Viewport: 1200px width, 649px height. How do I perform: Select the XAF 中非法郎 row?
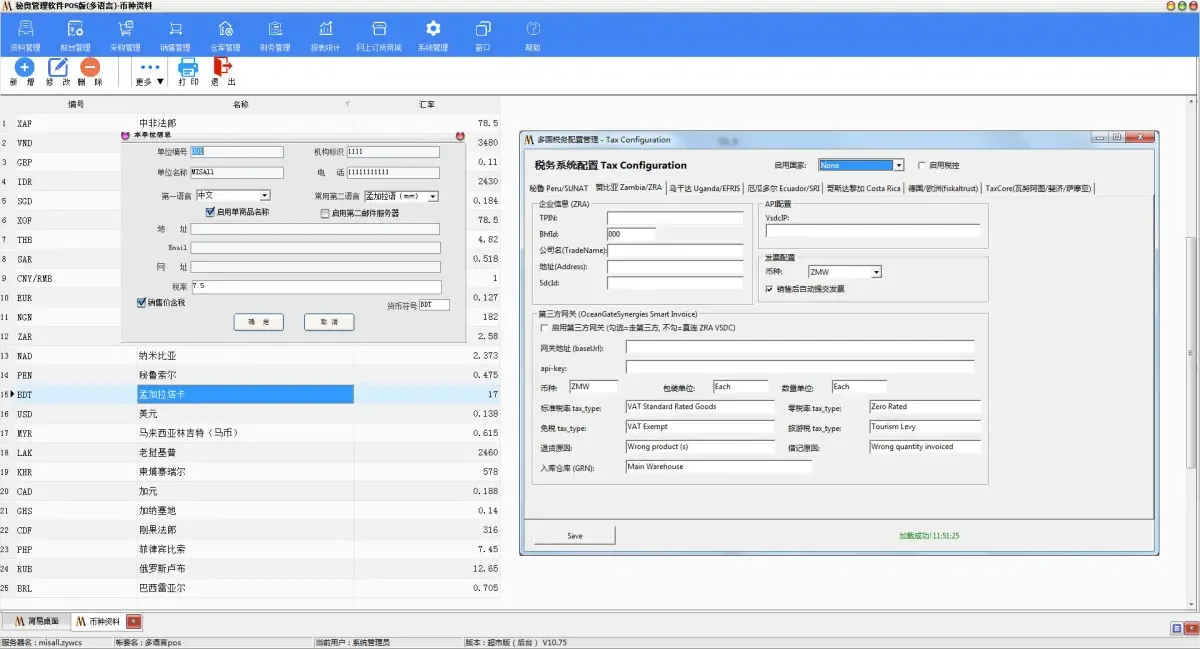pos(250,124)
